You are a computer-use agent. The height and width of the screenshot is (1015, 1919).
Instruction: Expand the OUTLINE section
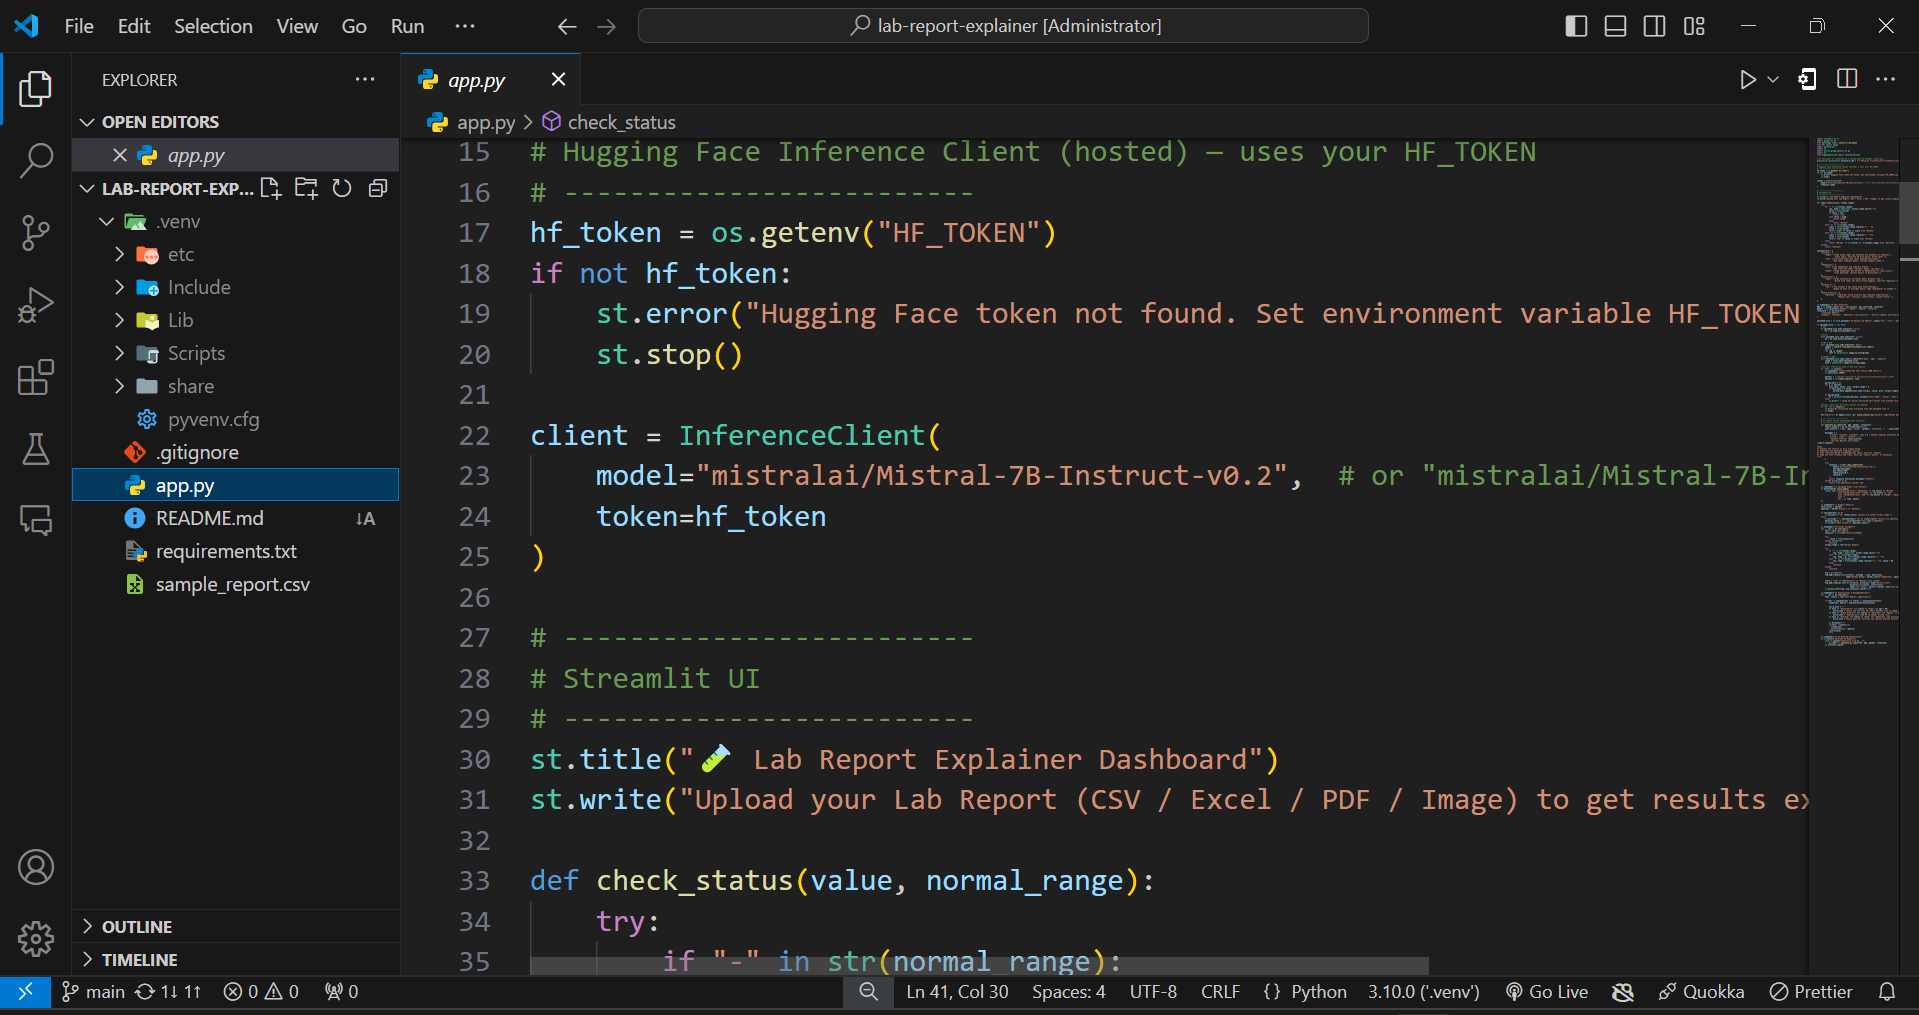tap(137, 927)
